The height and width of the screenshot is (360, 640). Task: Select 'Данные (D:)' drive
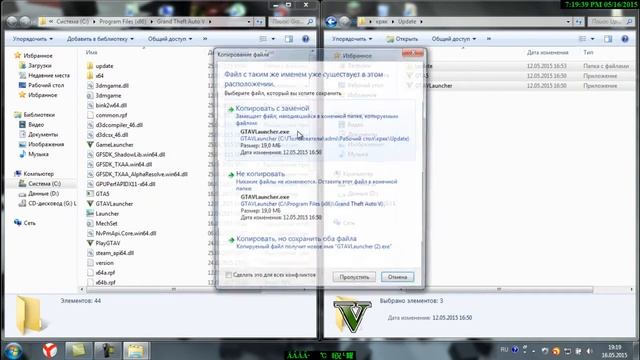coord(43,193)
